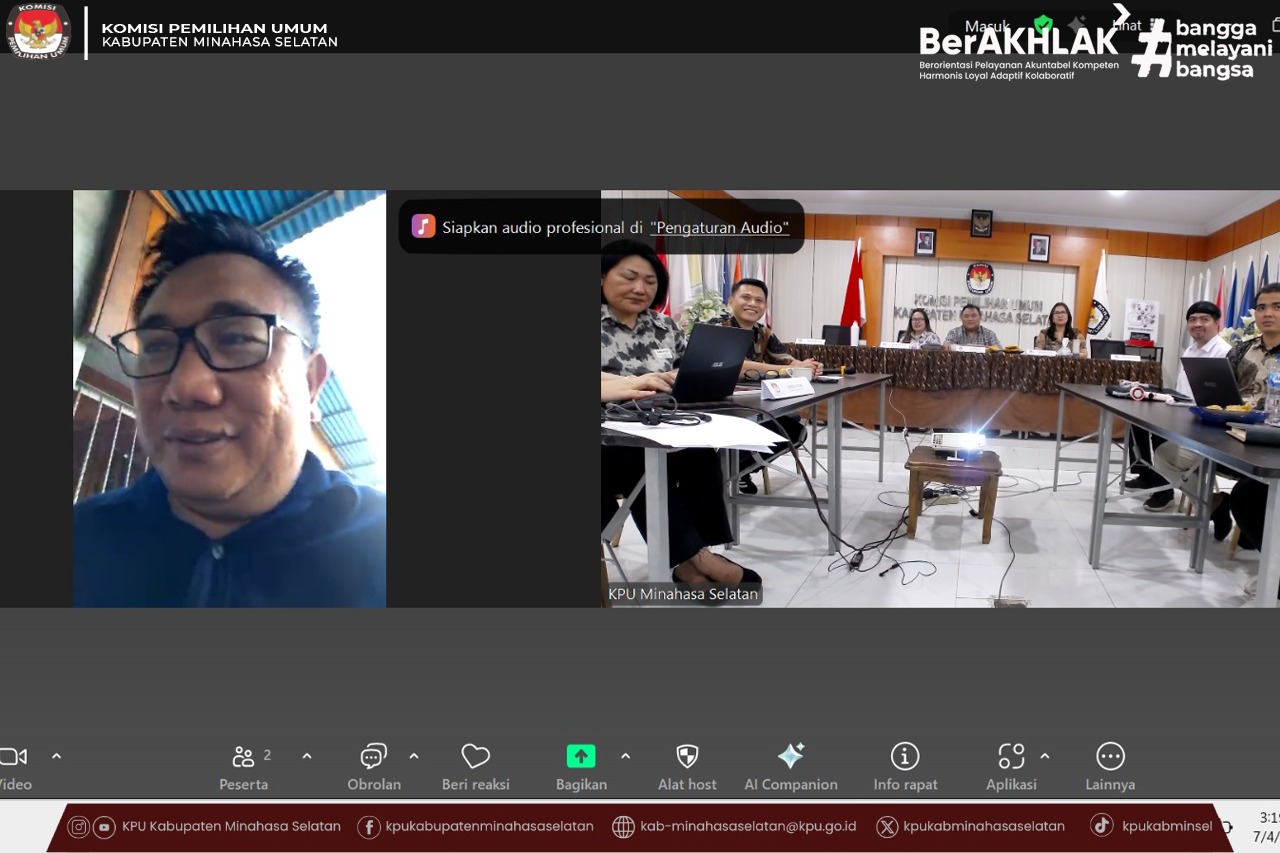Launch AI Companion sparkle icon
Image resolution: width=1280 pixels, height=853 pixels.
(791, 757)
